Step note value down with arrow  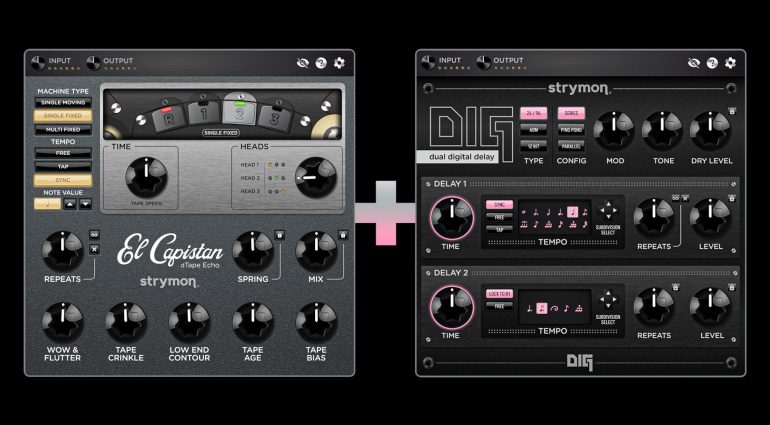tap(85, 204)
